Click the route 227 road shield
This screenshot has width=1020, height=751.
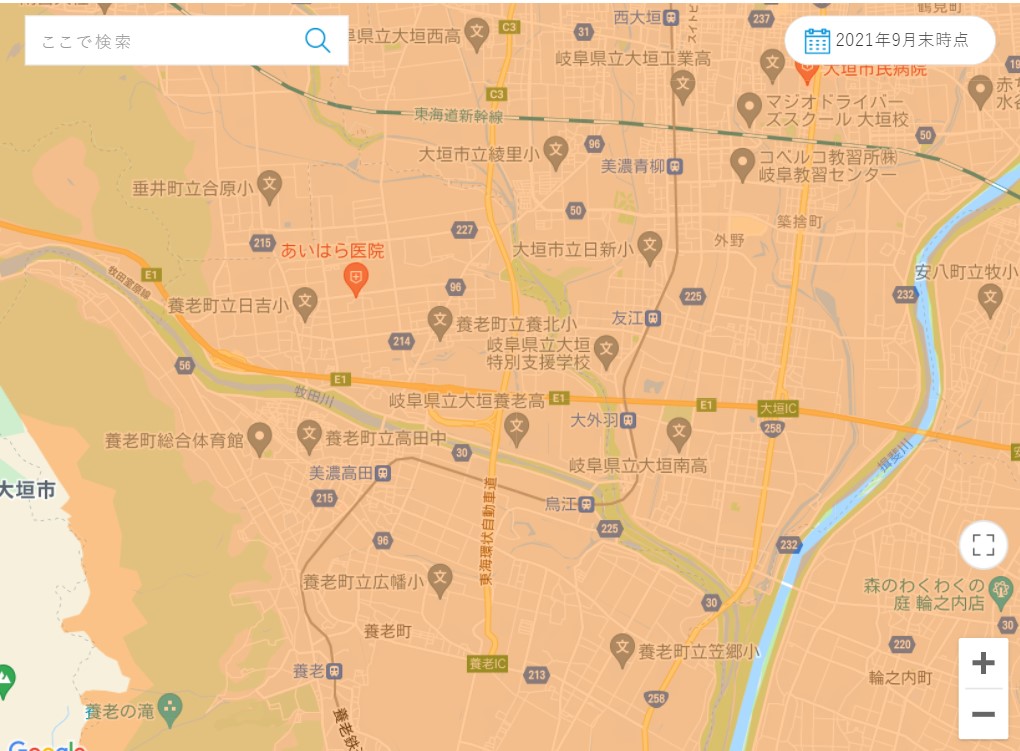464,230
